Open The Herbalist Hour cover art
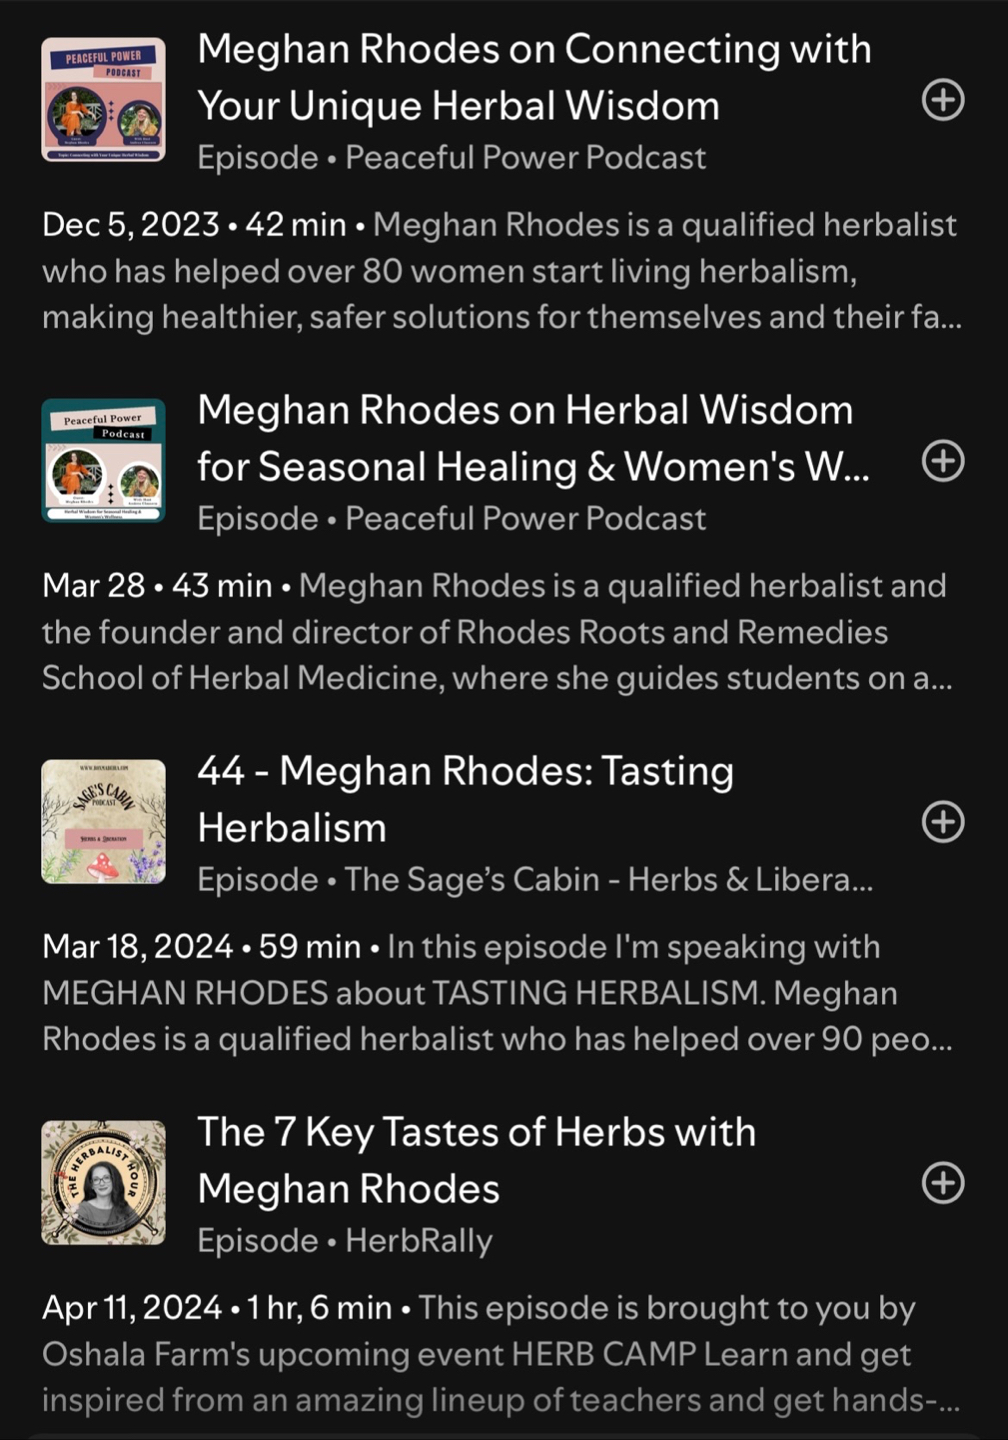 point(103,1183)
